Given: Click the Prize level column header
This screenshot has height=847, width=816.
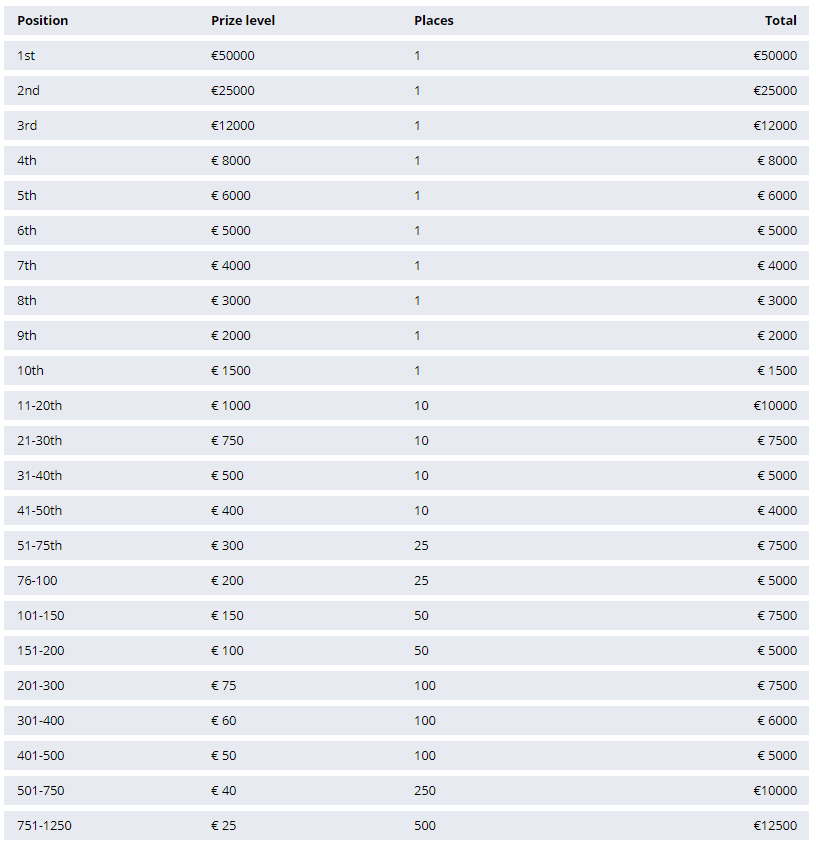Looking at the screenshot, I should pos(243,20).
